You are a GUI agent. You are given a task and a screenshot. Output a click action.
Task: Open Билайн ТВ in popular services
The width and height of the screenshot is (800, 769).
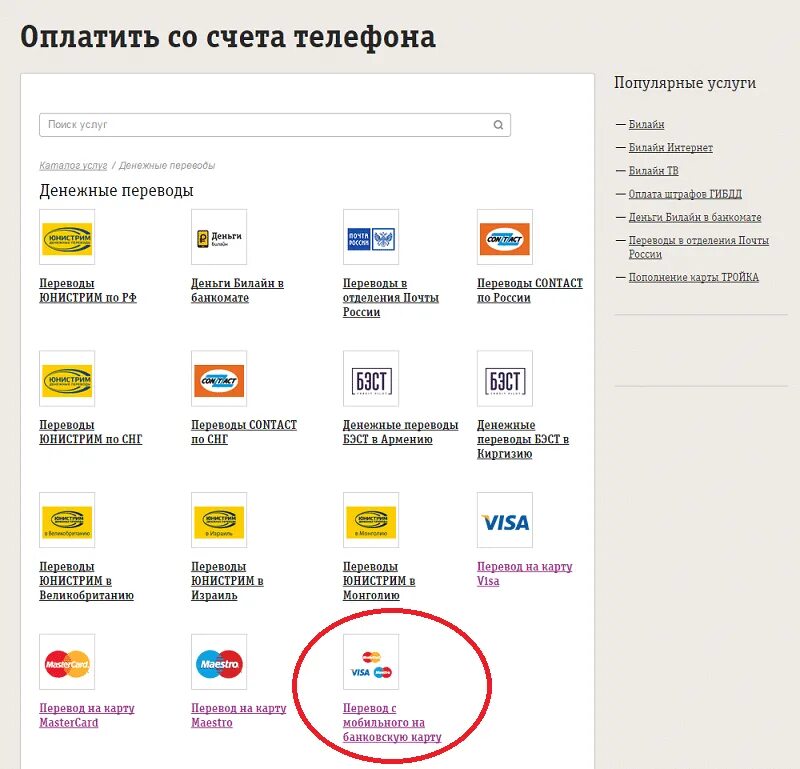[x=653, y=170]
